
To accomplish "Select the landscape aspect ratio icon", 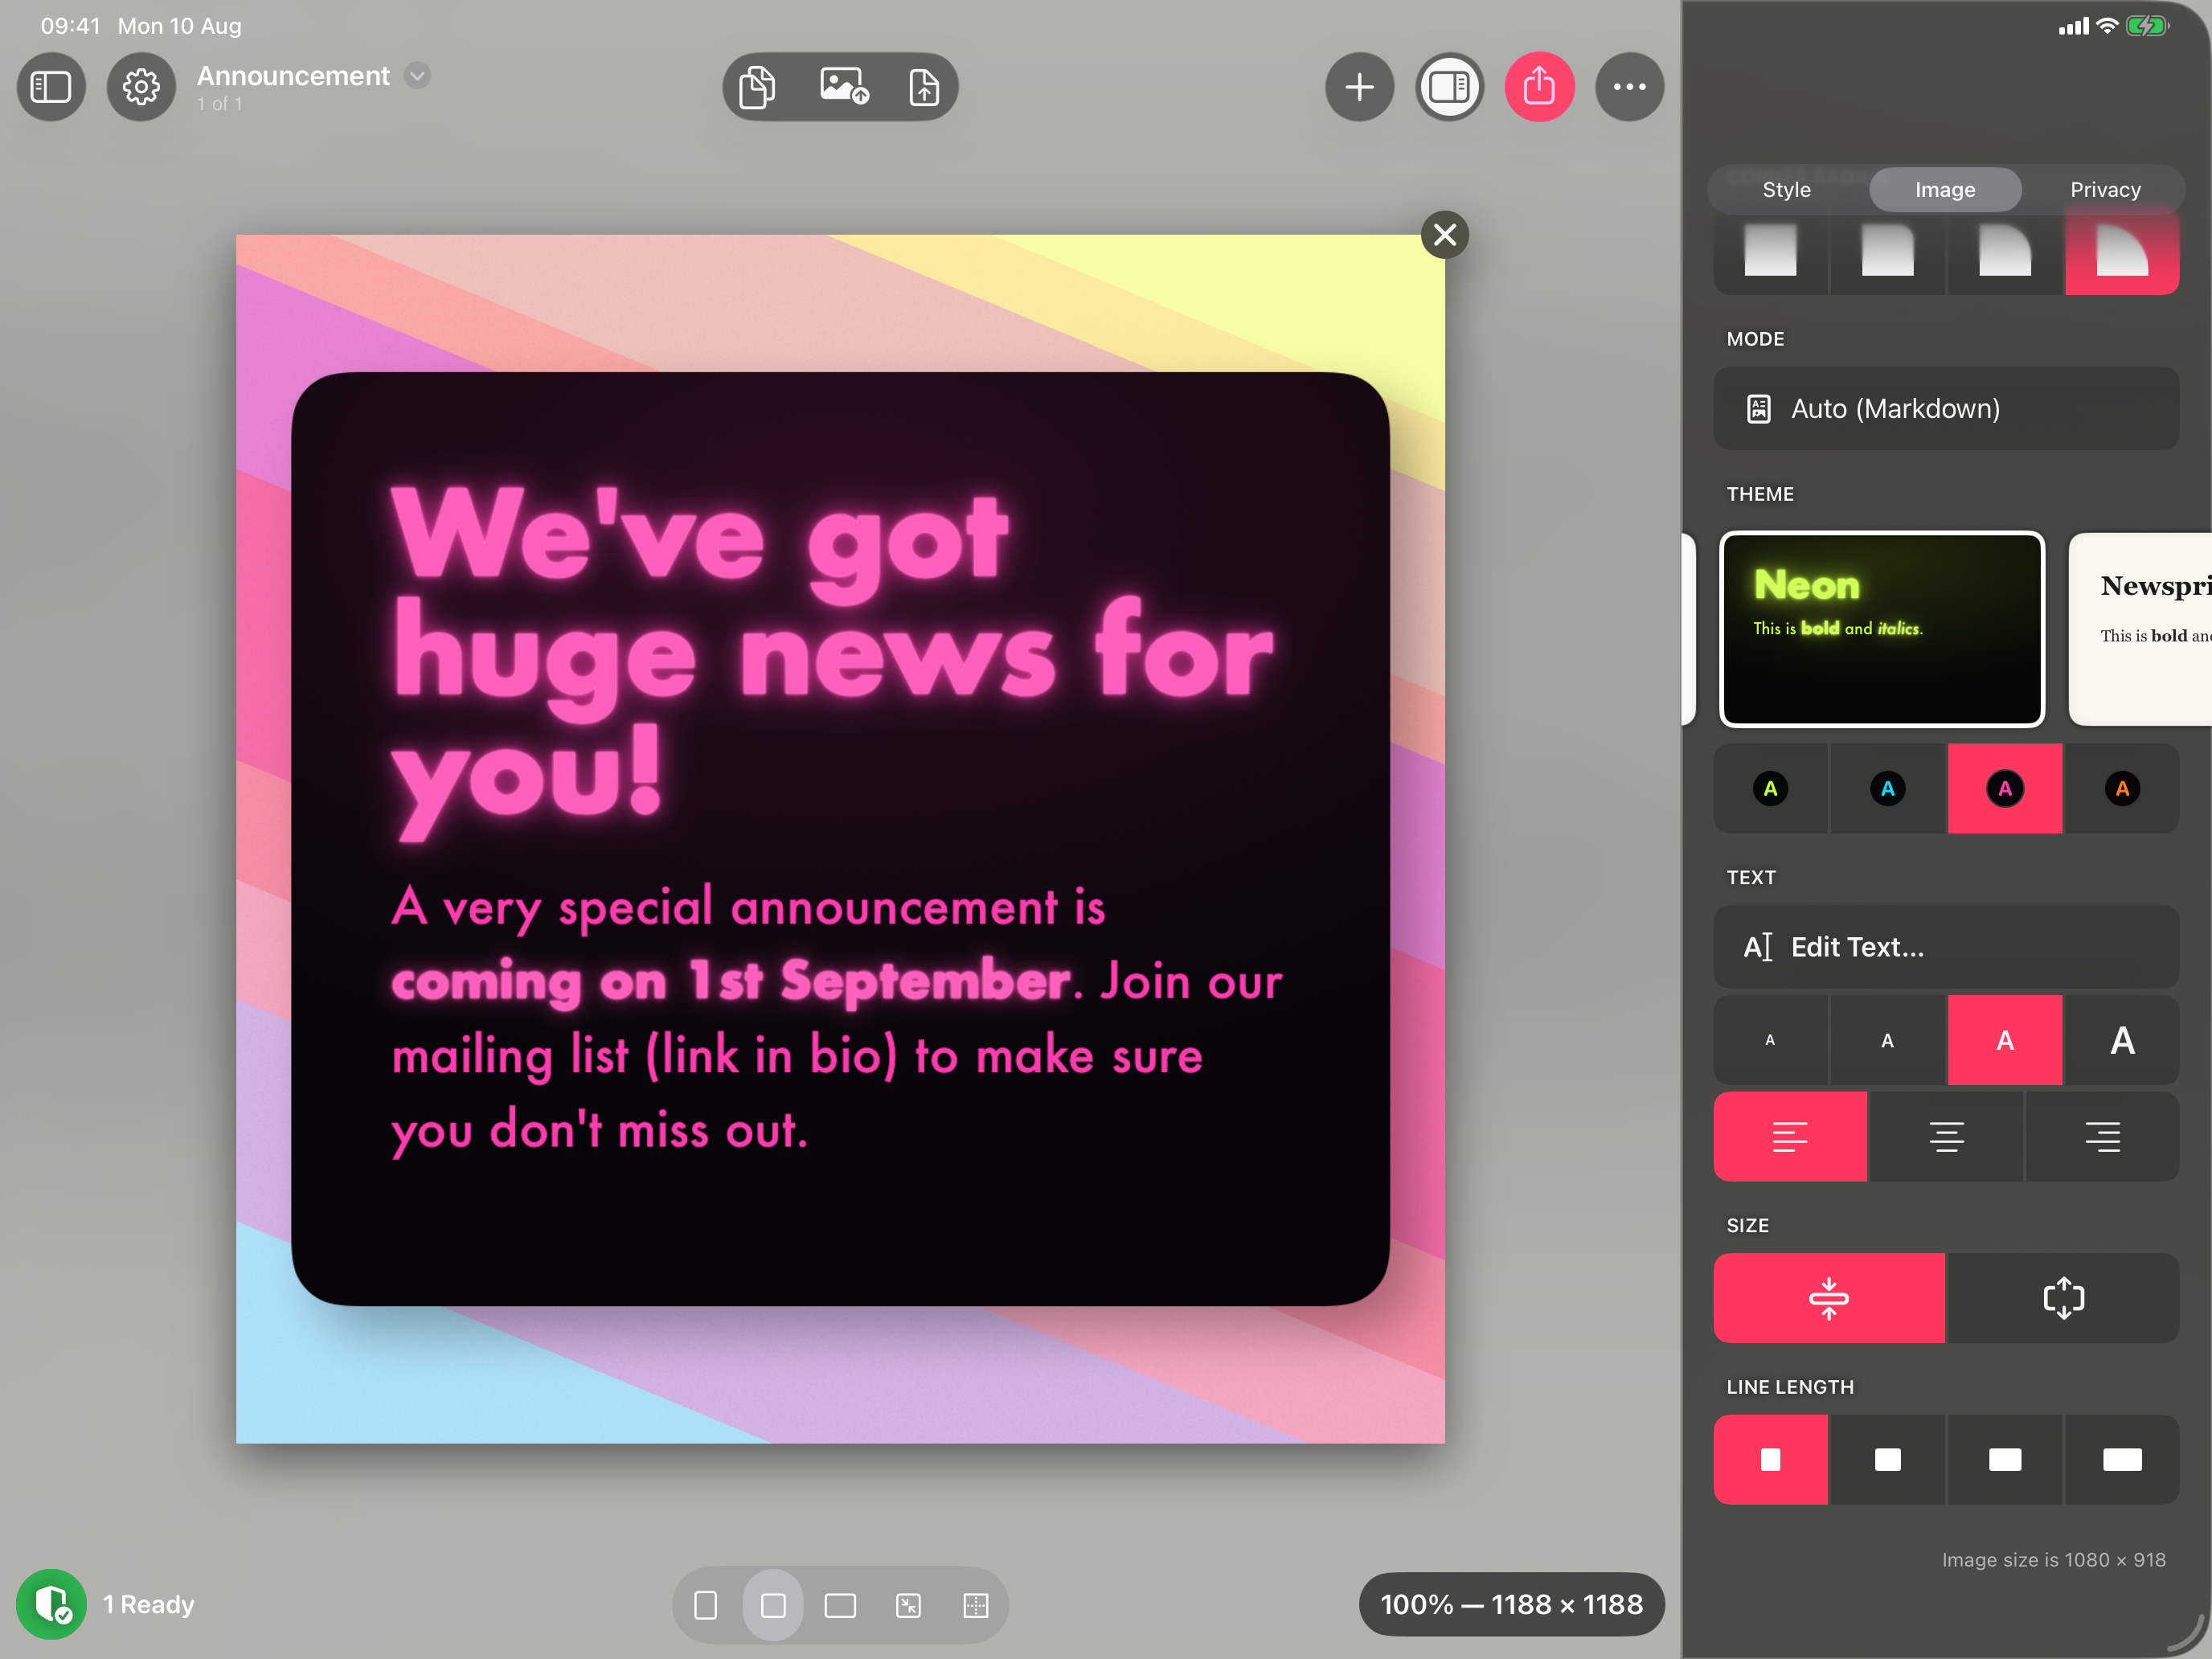I will point(840,1606).
